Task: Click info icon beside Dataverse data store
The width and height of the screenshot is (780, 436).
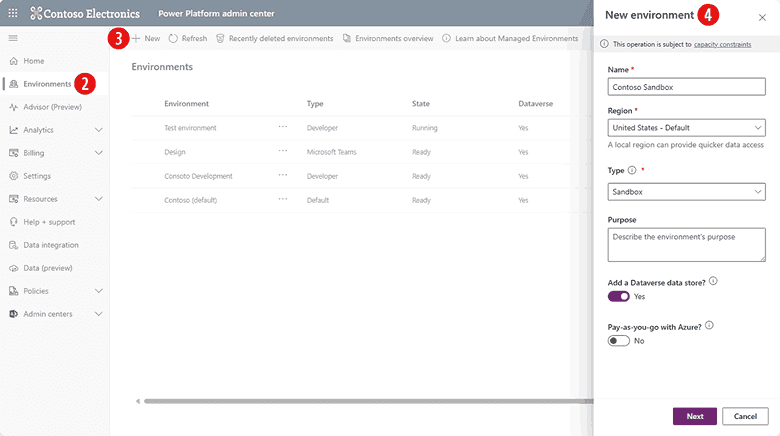Action: (x=713, y=281)
